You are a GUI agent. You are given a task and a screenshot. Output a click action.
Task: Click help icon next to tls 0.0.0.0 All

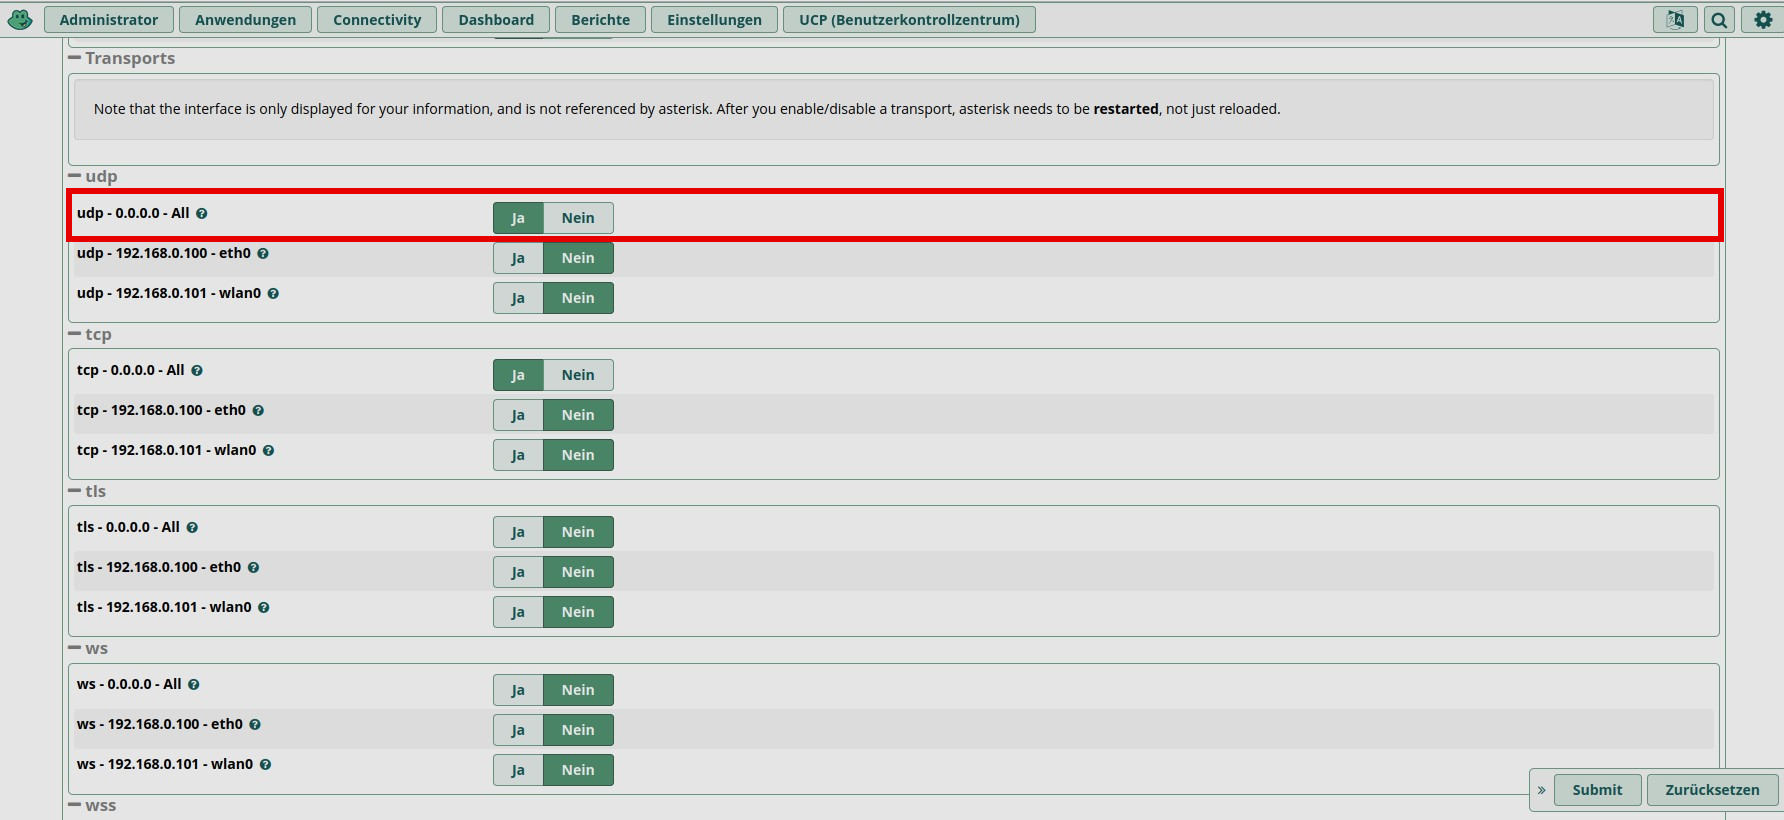[192, 528]
